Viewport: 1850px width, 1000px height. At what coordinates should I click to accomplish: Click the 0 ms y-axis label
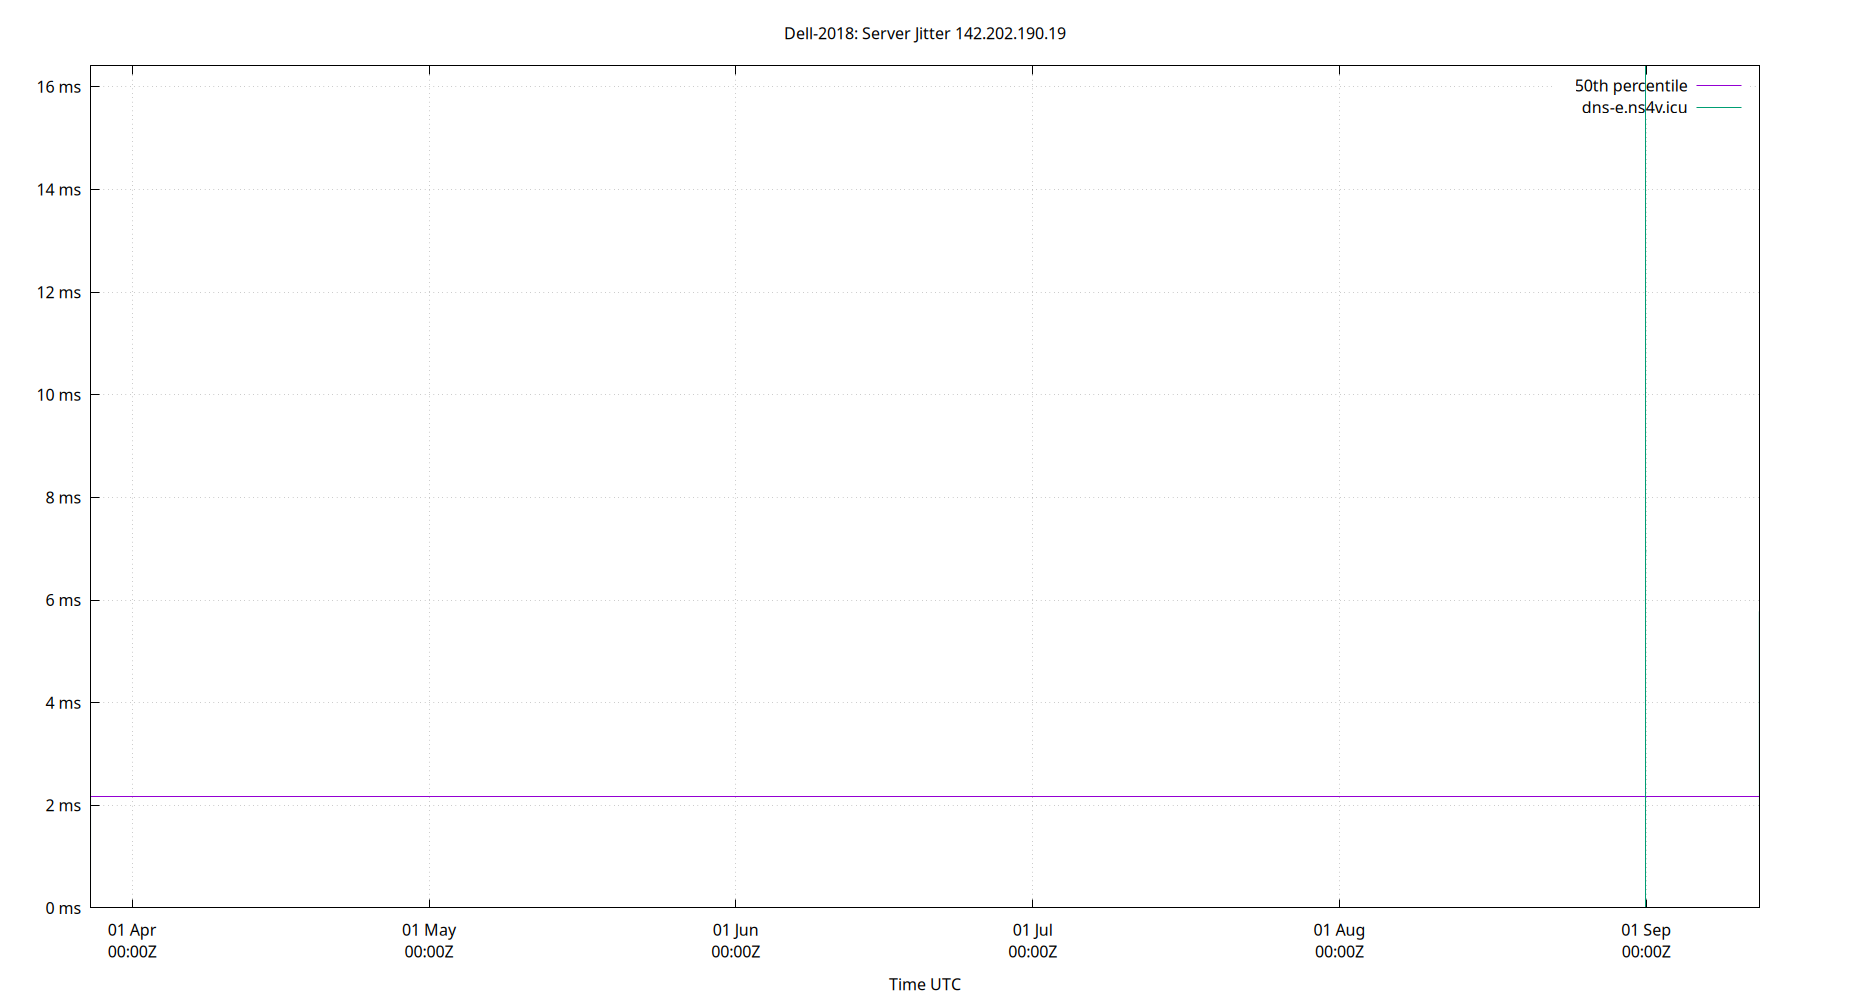pyautogui.click(x=62, y=908)
